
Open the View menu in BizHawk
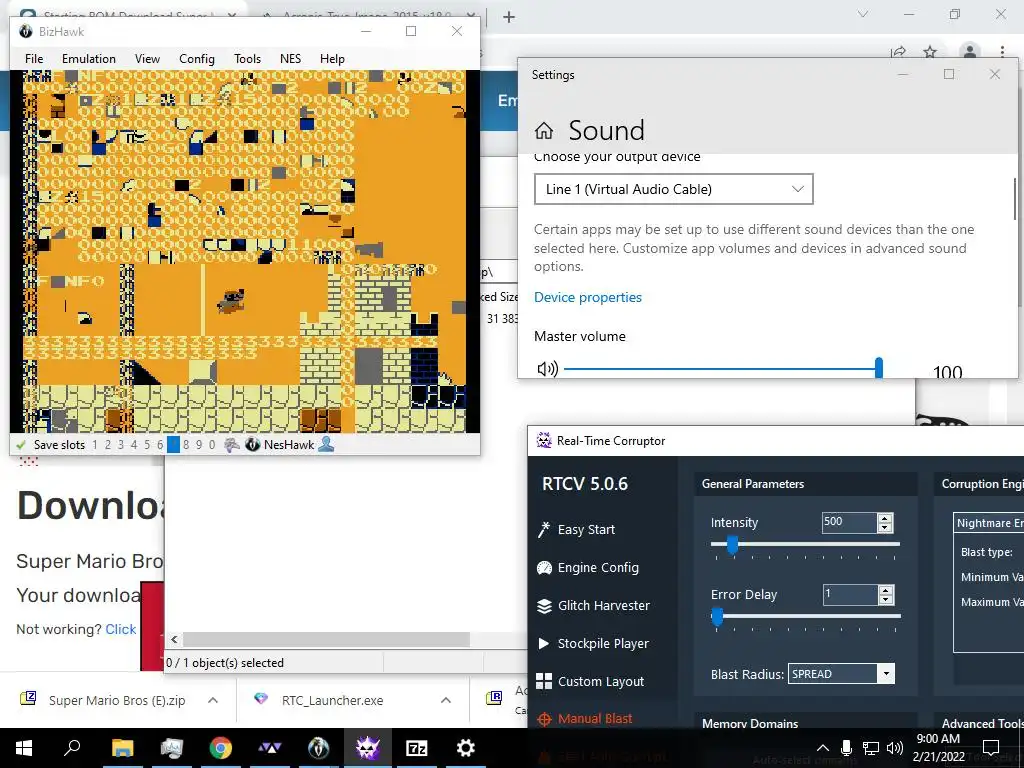coord(148,59)
